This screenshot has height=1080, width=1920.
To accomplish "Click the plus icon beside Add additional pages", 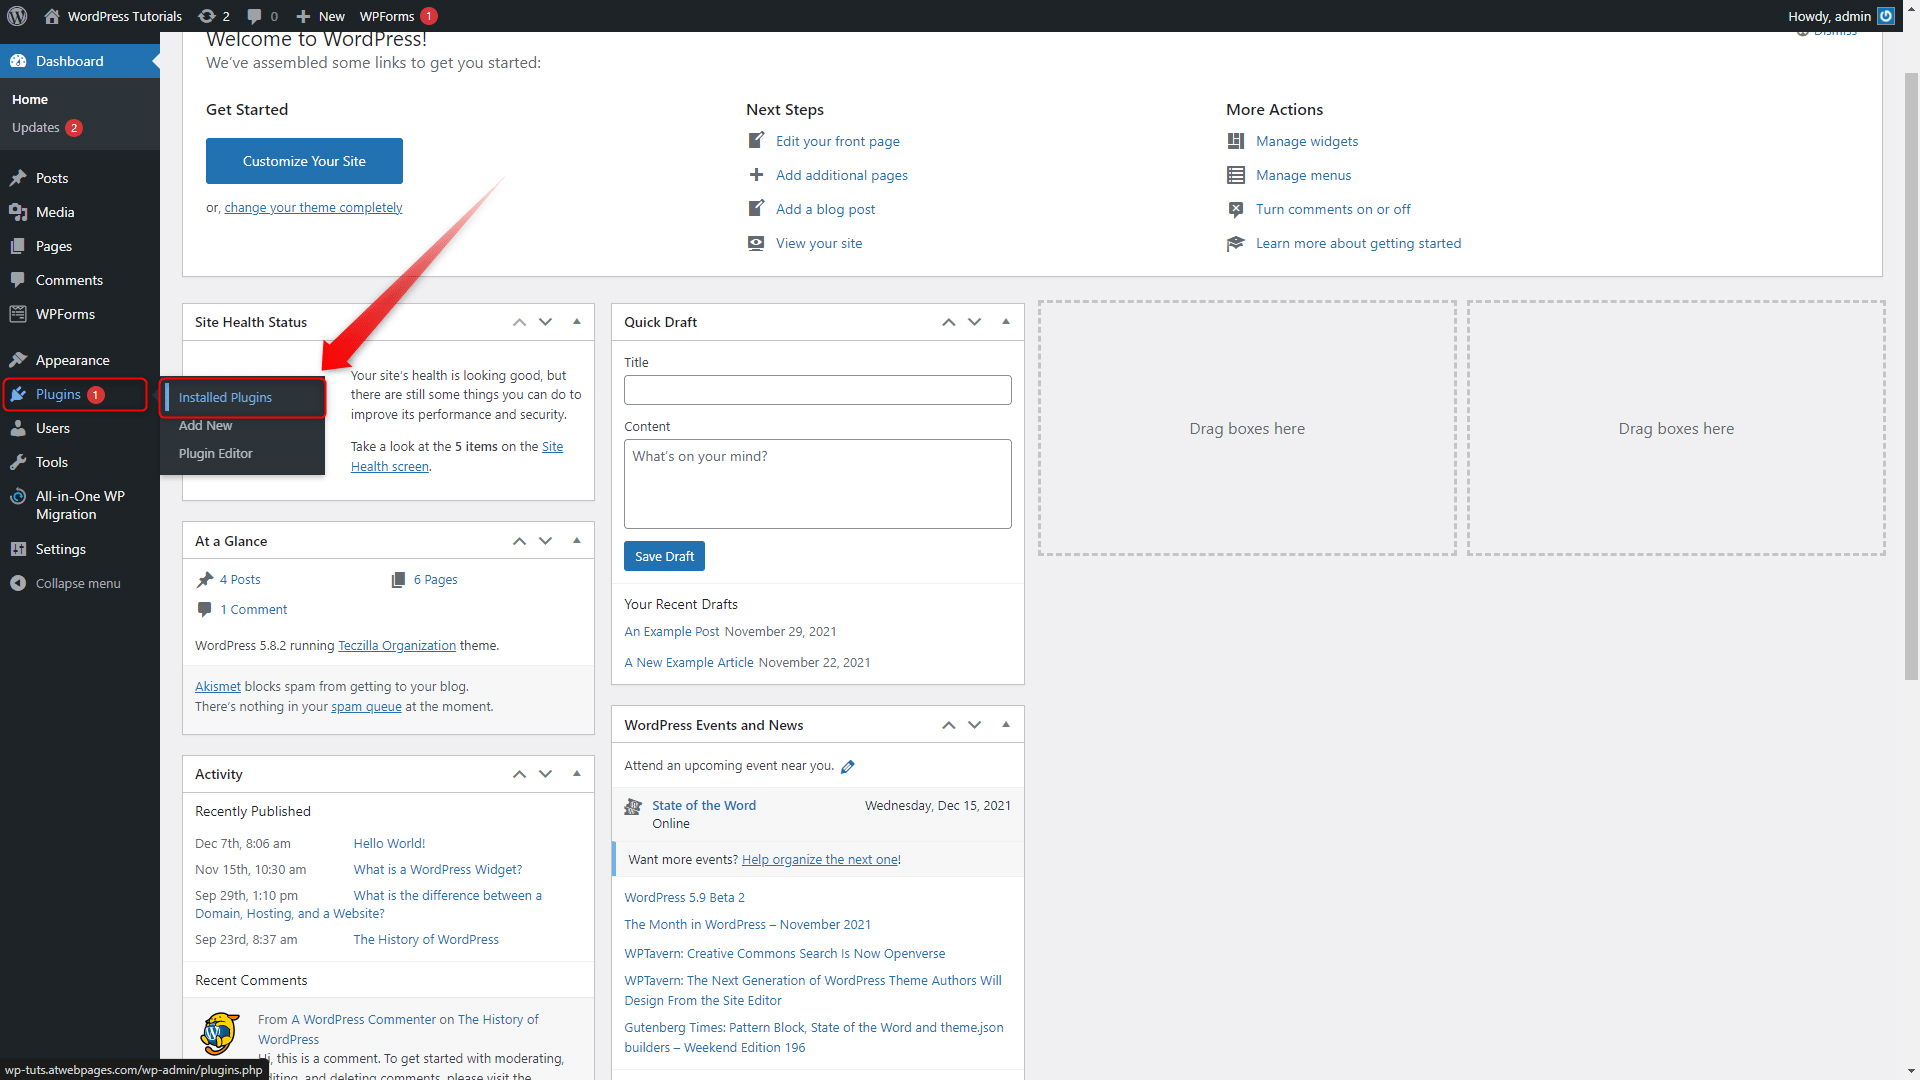I will pyautogui.click(x=756, y=175).
